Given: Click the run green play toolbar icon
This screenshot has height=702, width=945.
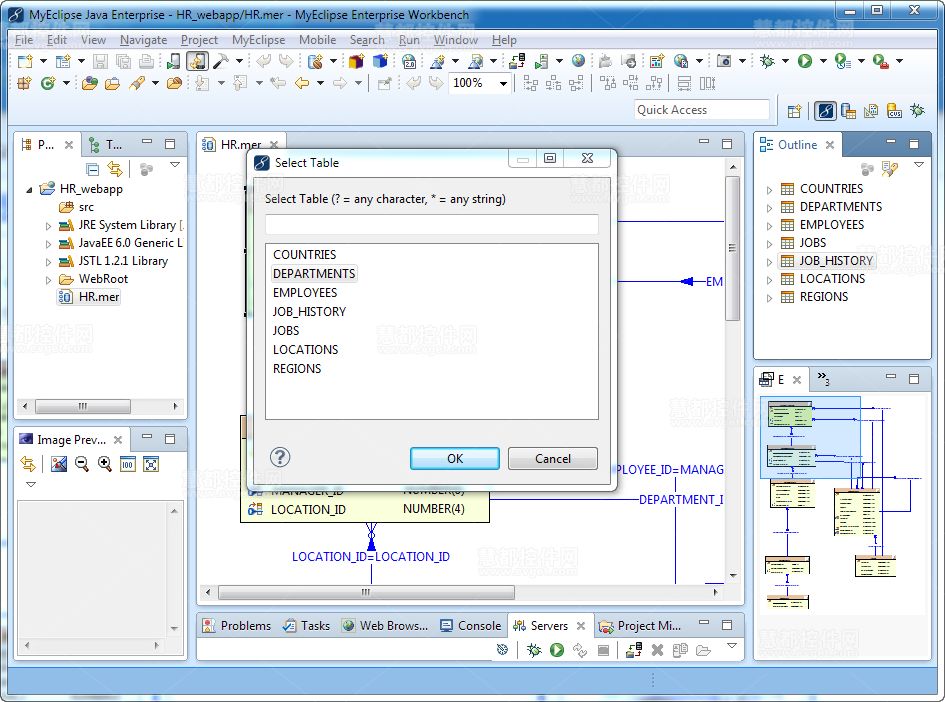Looking at the screenshot, I should click(805, 61).
